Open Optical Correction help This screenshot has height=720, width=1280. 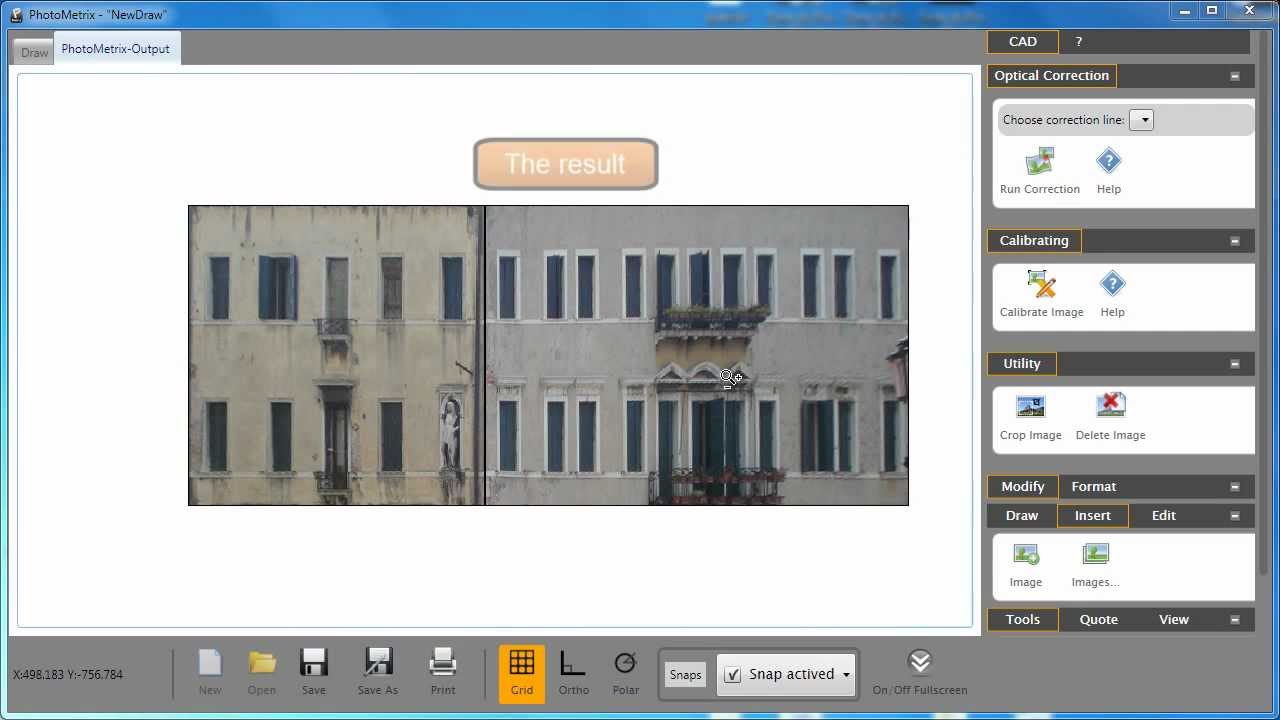(x=1108, y=171)
